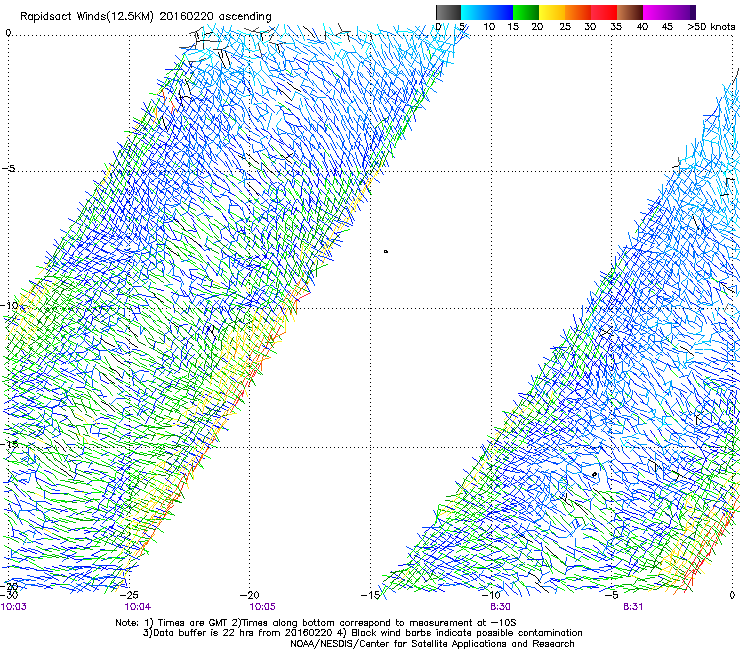Click the yellow 20-25 knots legend swatch

click(x=552, y=12)
